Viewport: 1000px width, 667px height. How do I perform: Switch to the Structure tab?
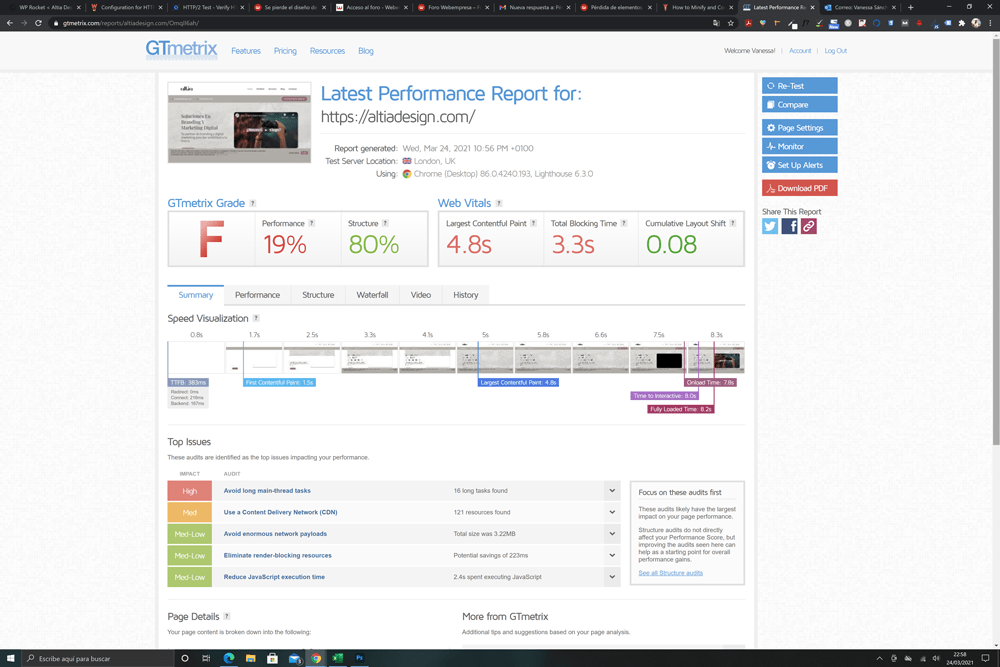click(318, 295)
